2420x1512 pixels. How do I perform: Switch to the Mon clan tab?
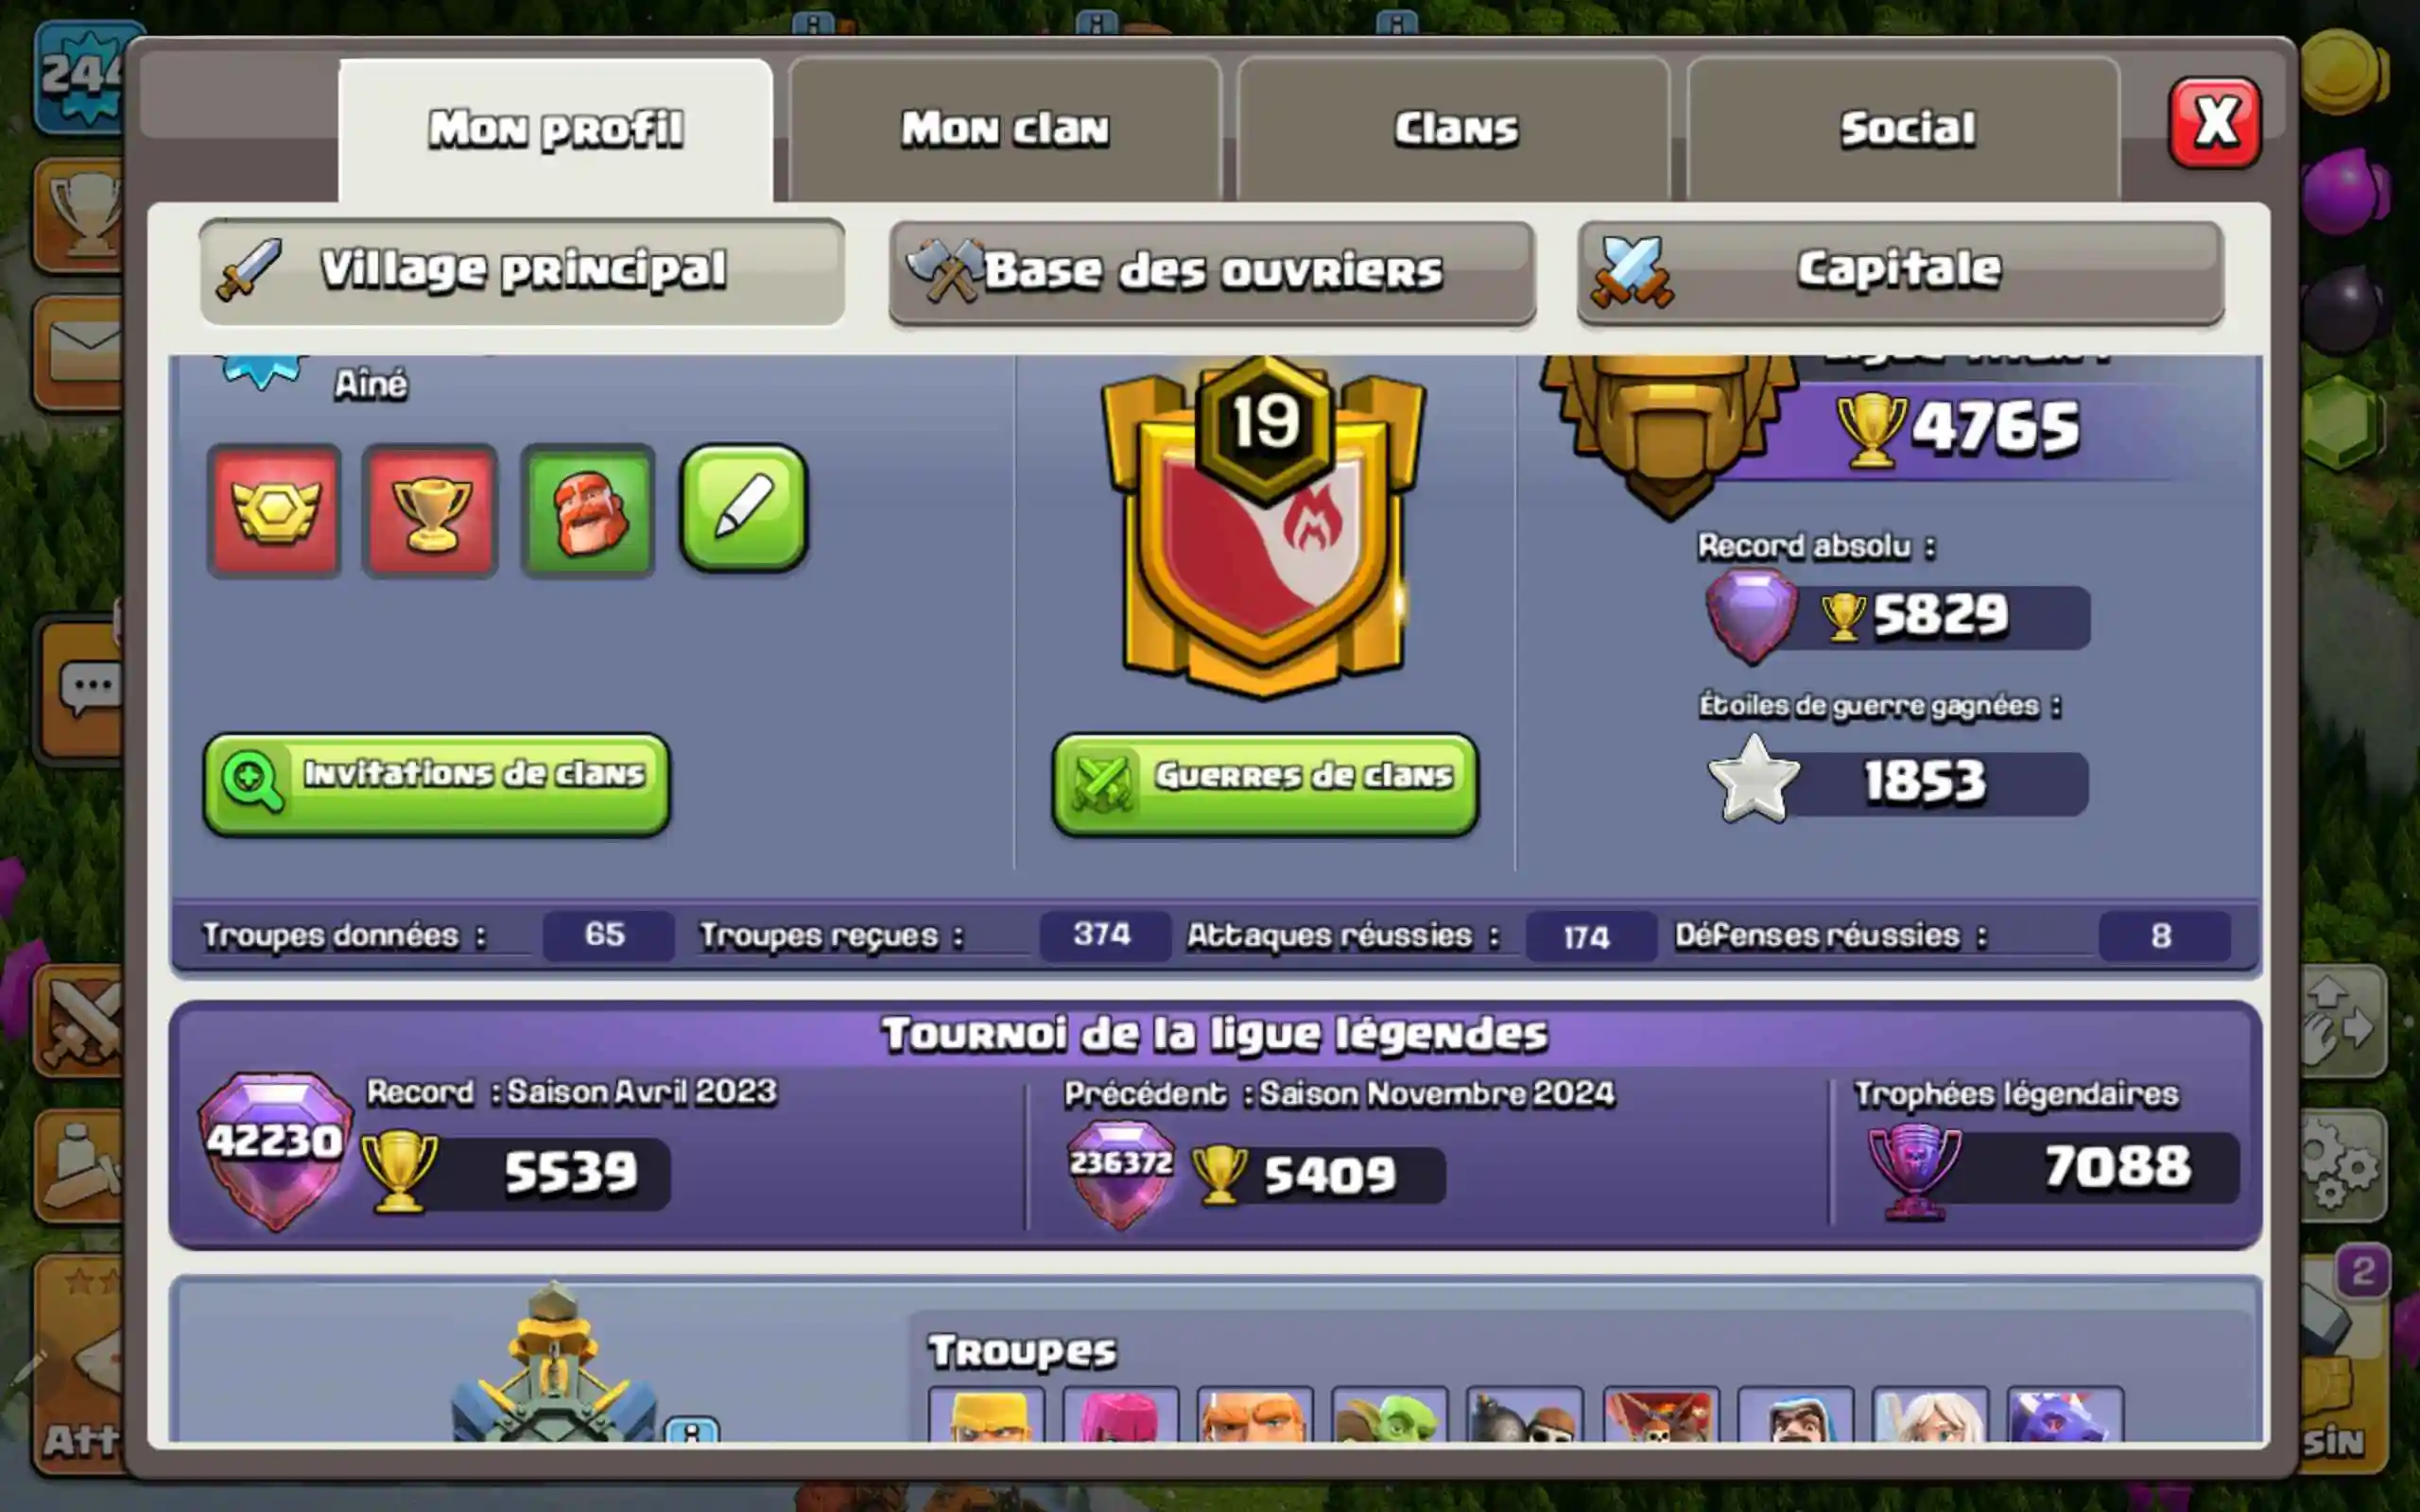(x=1005, y=129)
